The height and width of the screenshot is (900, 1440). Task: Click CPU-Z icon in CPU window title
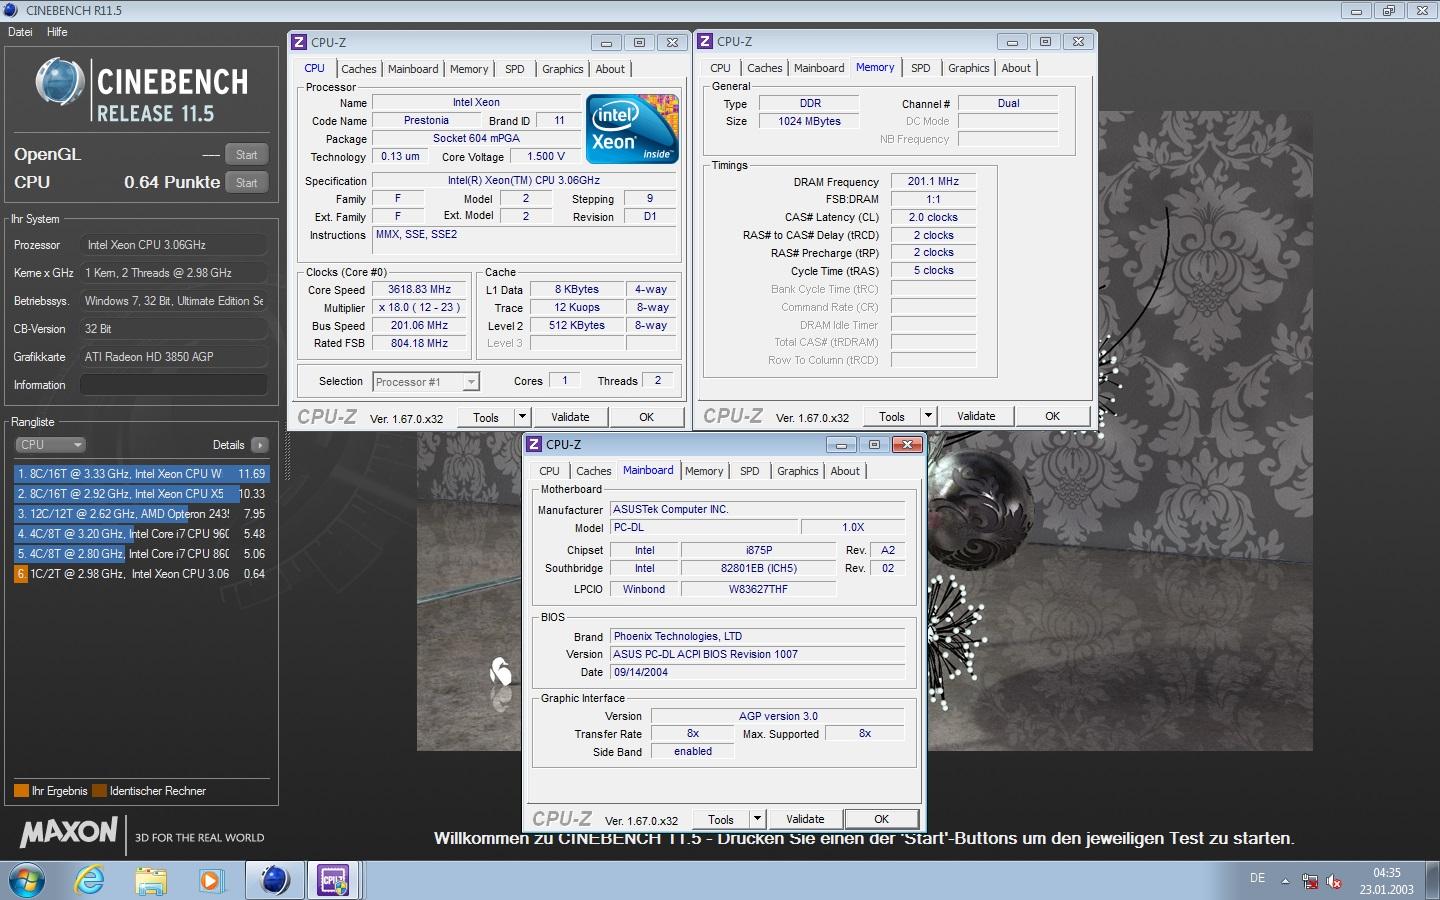pos(299,42)
